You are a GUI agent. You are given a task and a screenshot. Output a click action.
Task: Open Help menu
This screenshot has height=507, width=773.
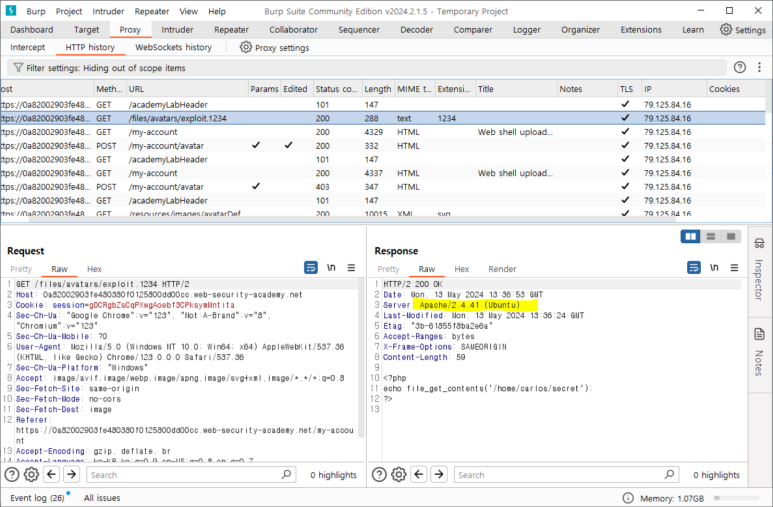(217, 11)
